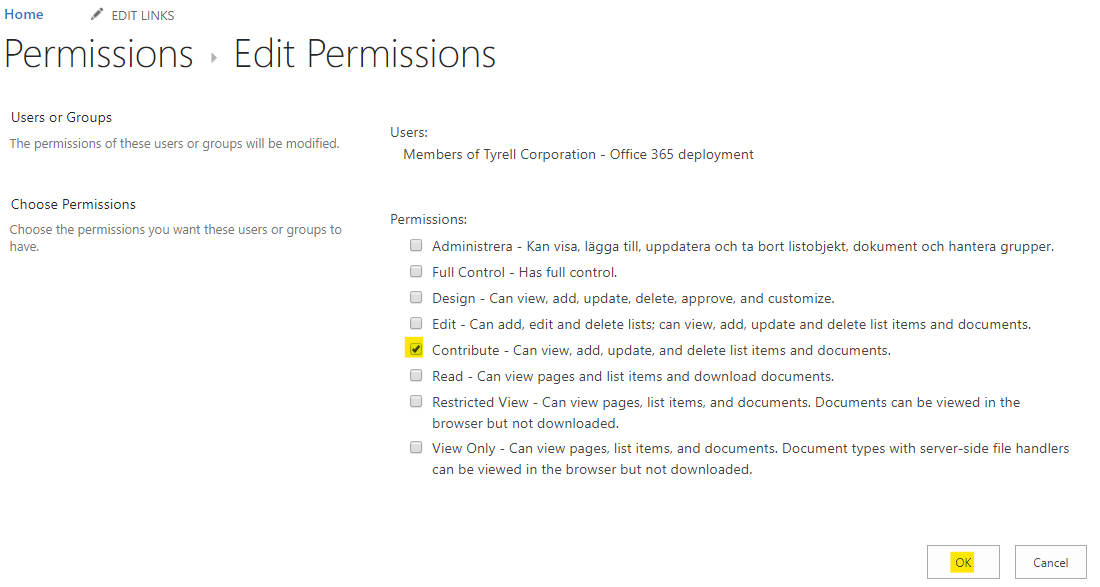The width and height of the screenshot is (1100, 587).
Task: Click the Cancel button
Action: (1050, 561)
